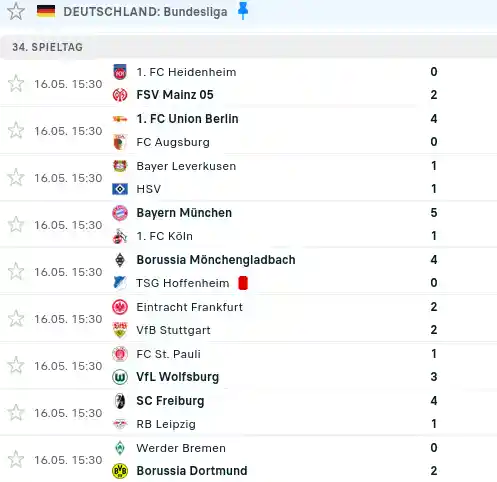The image size is (497, 482).
Task: Click the Eintracht Frankfurt eagle crest
Action: (x=120, y=307)
